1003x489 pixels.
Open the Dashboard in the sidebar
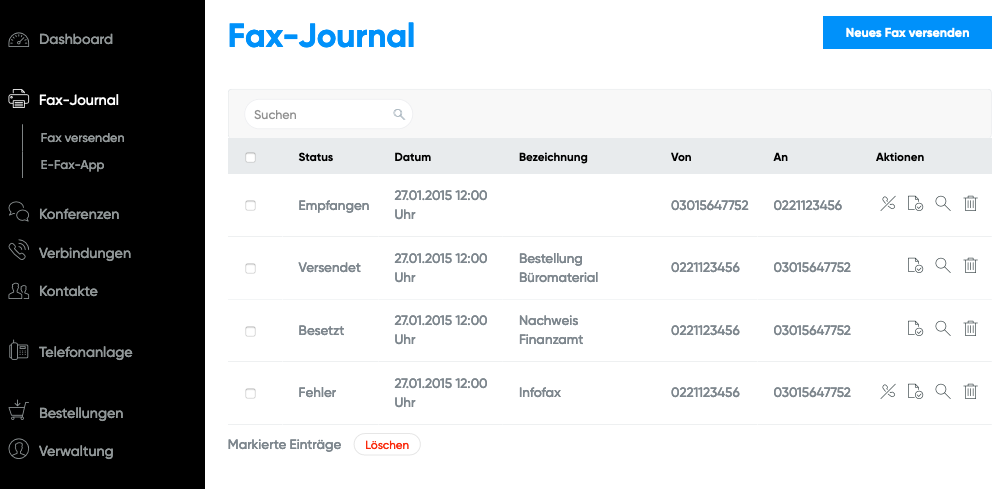click(x=75, y=40)
